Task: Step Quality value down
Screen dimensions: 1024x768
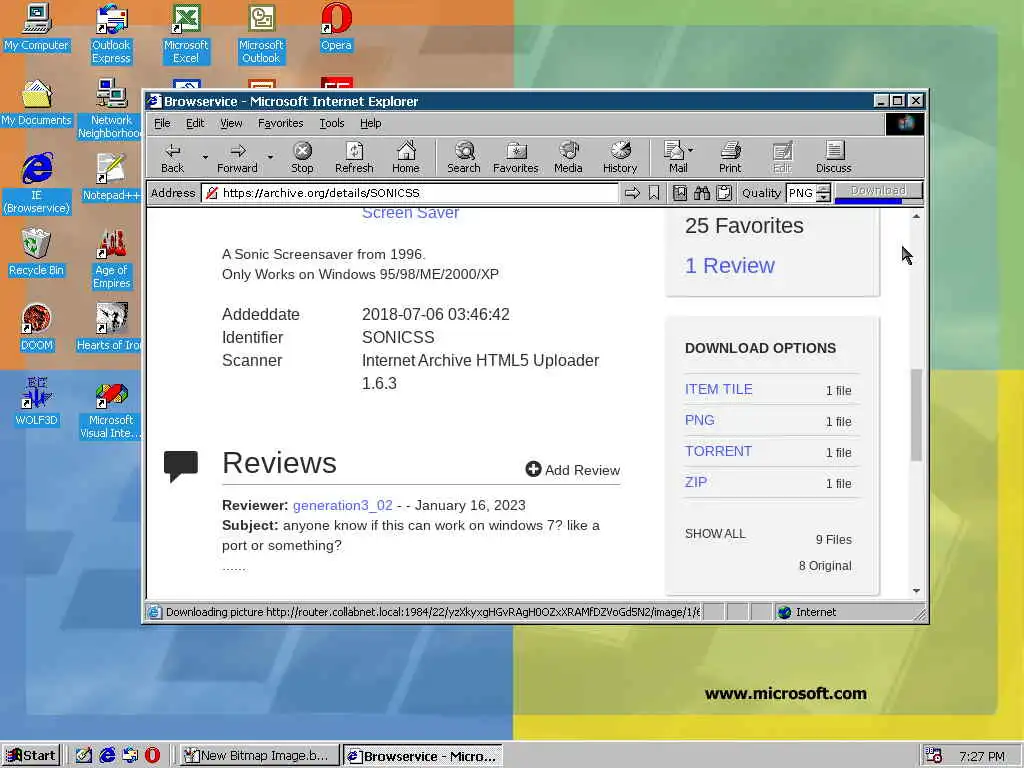Action: pos(824,197)
